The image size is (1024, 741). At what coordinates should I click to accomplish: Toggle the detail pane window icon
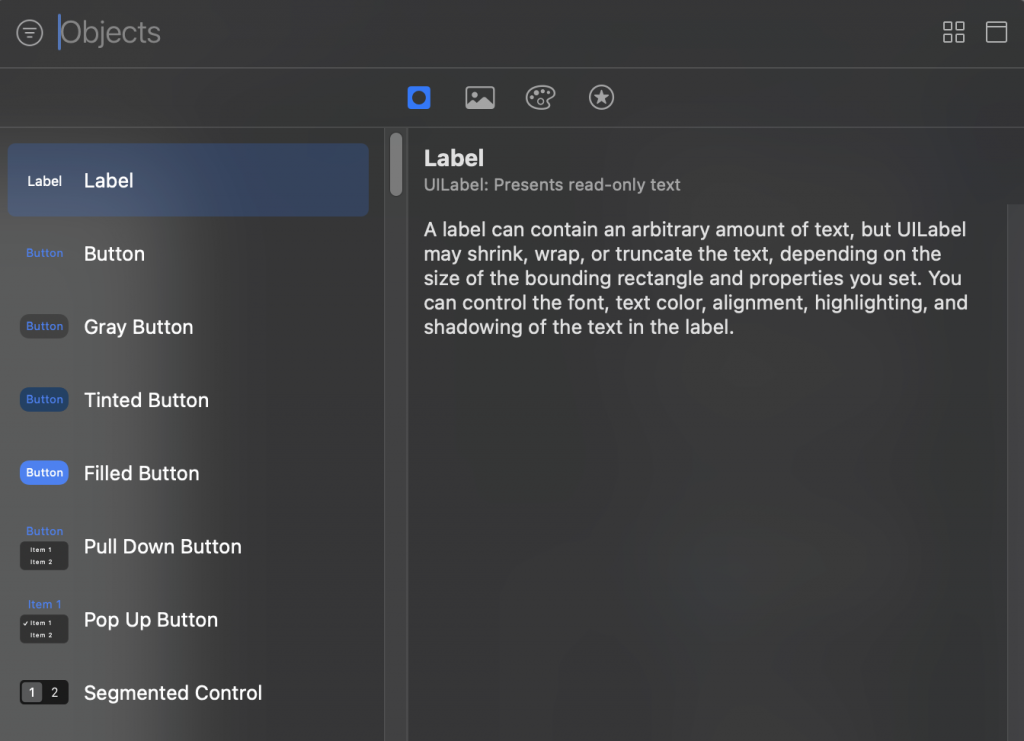[x=996, y=32]
